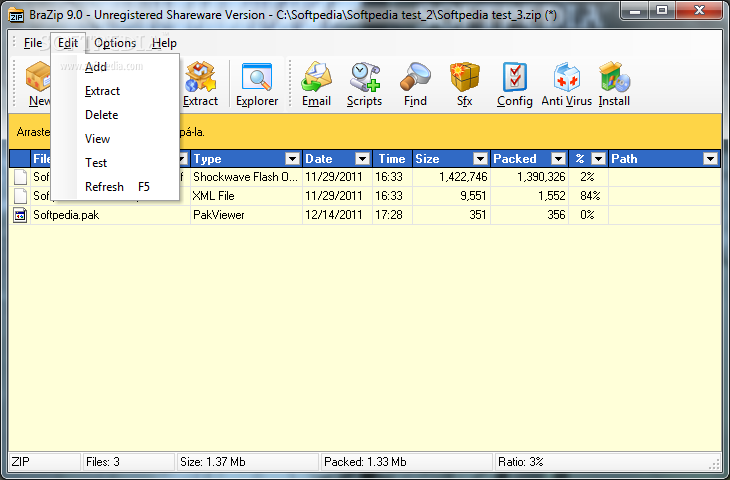
Task: Choose Refresh F5 in Edit menu
Action: (115, 187)
